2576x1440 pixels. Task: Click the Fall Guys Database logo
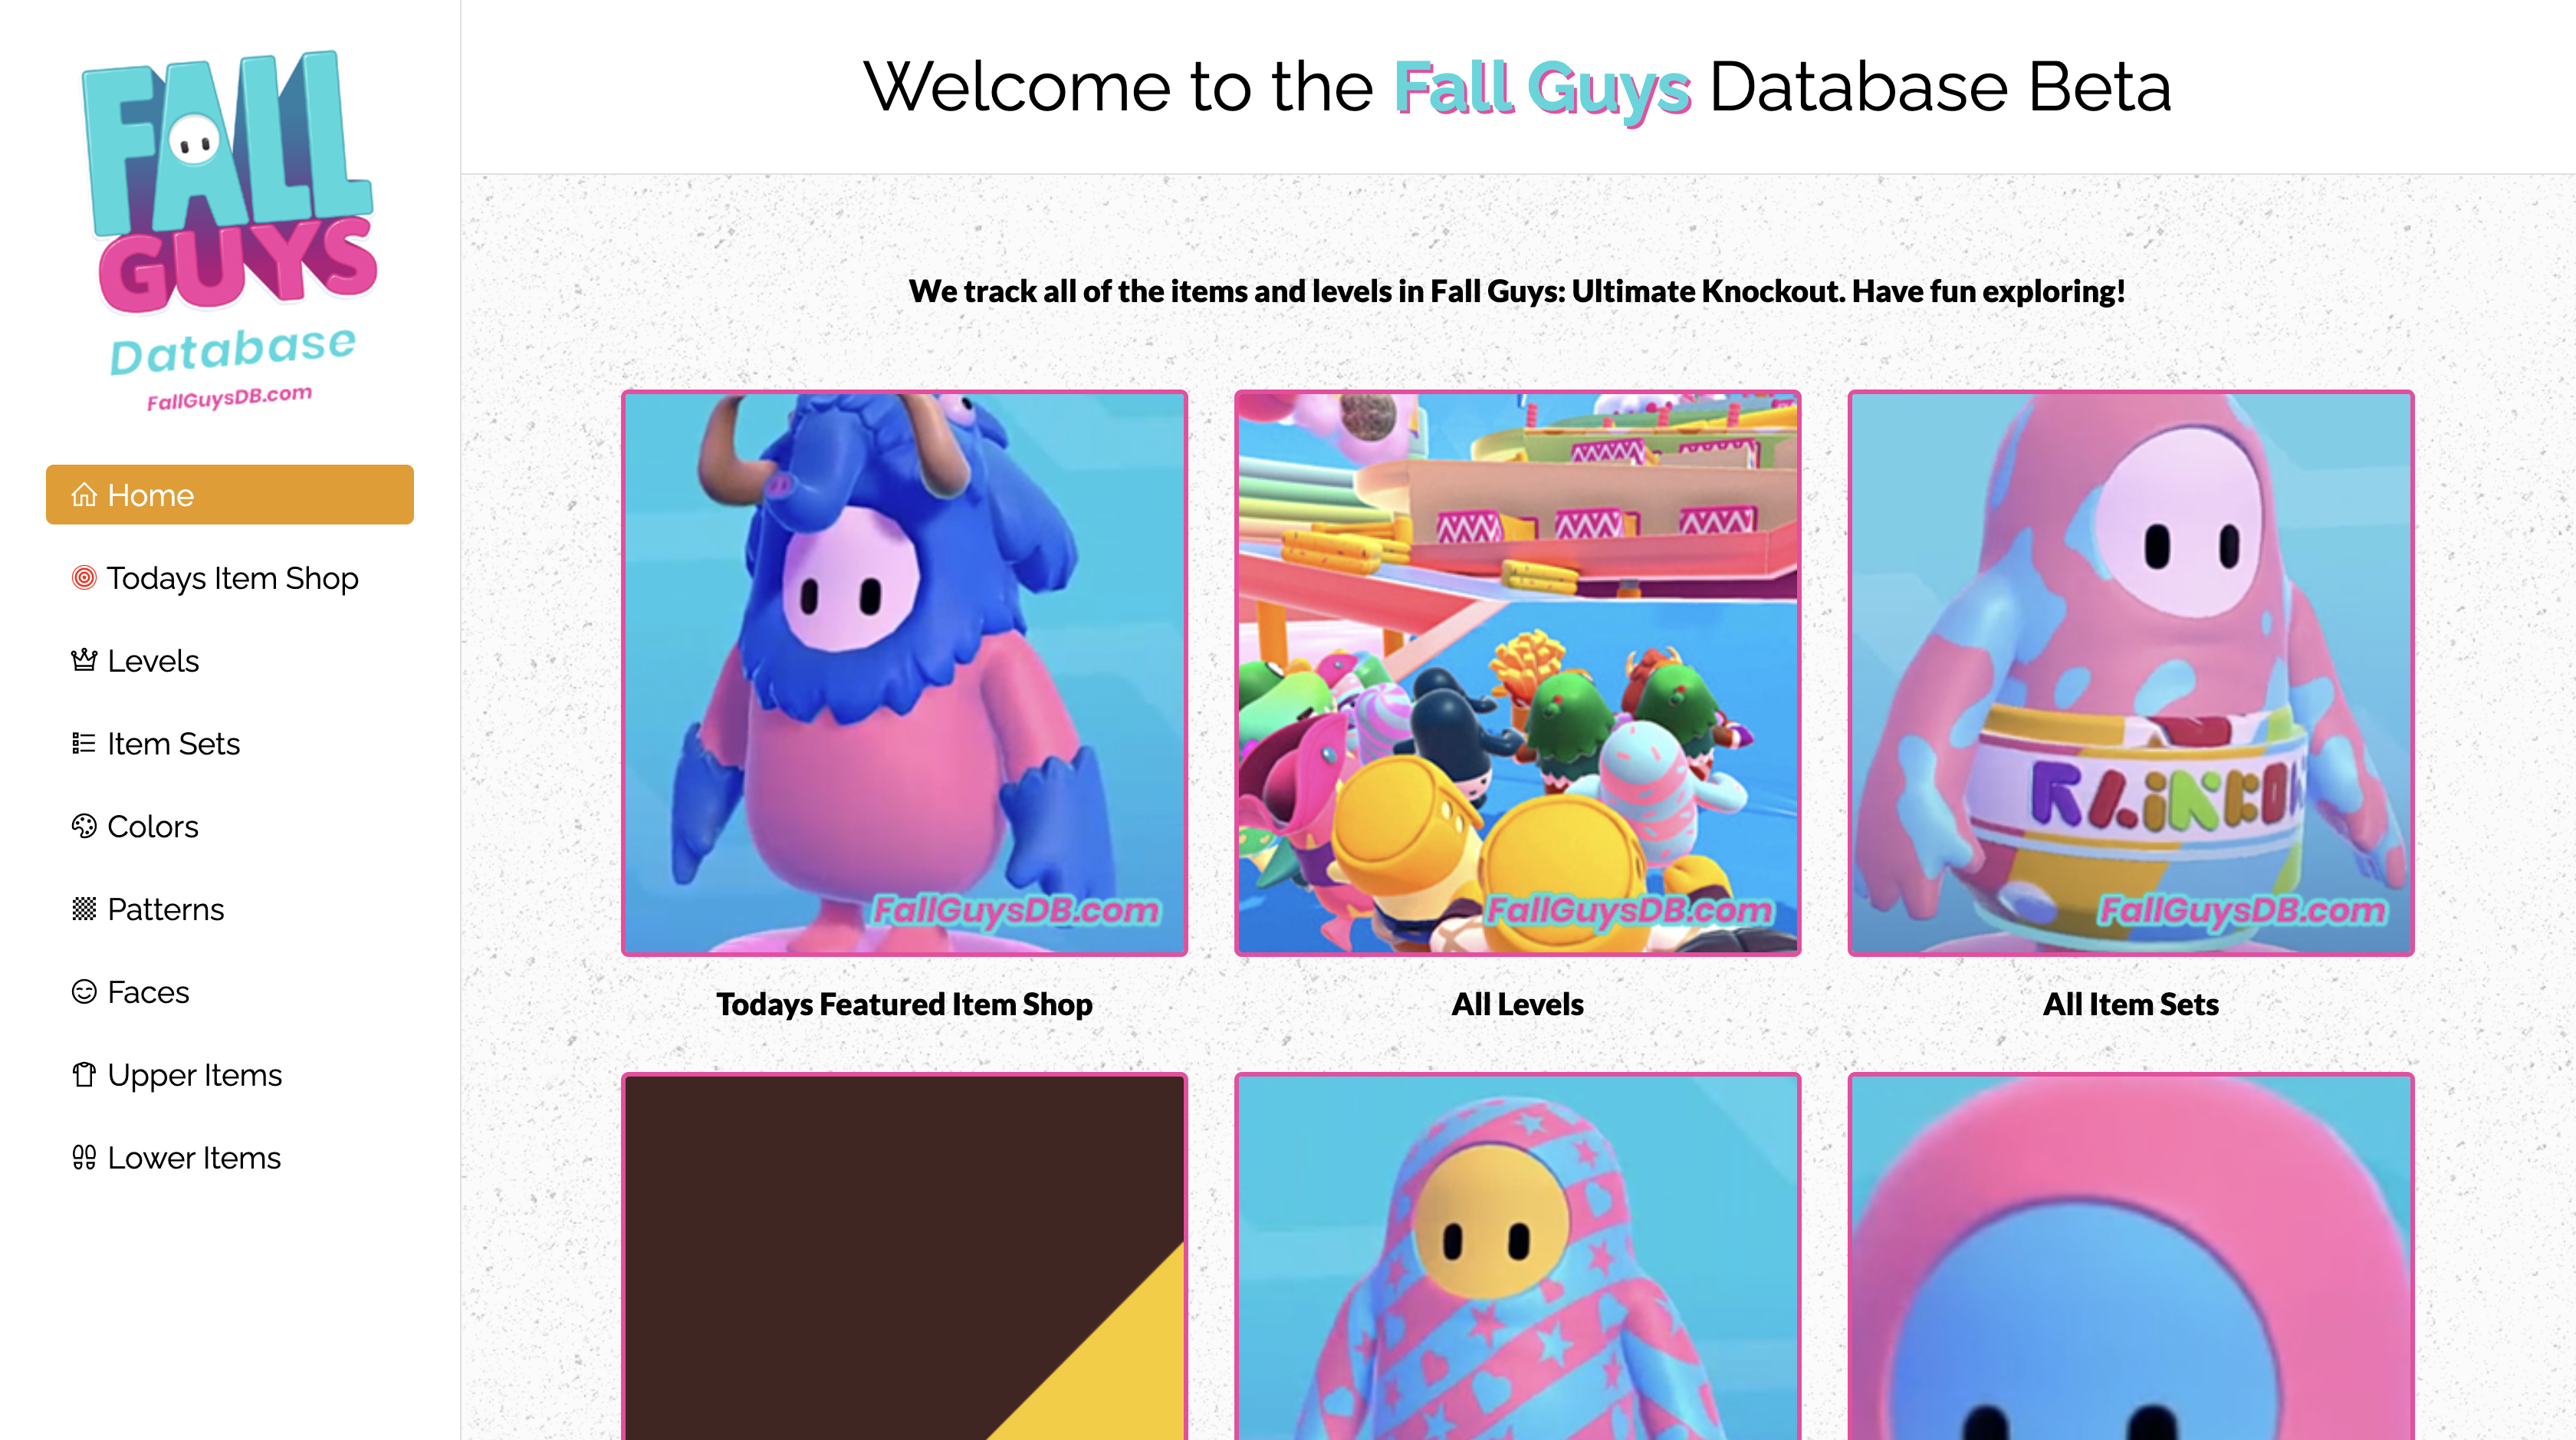[x=231, y=230]
